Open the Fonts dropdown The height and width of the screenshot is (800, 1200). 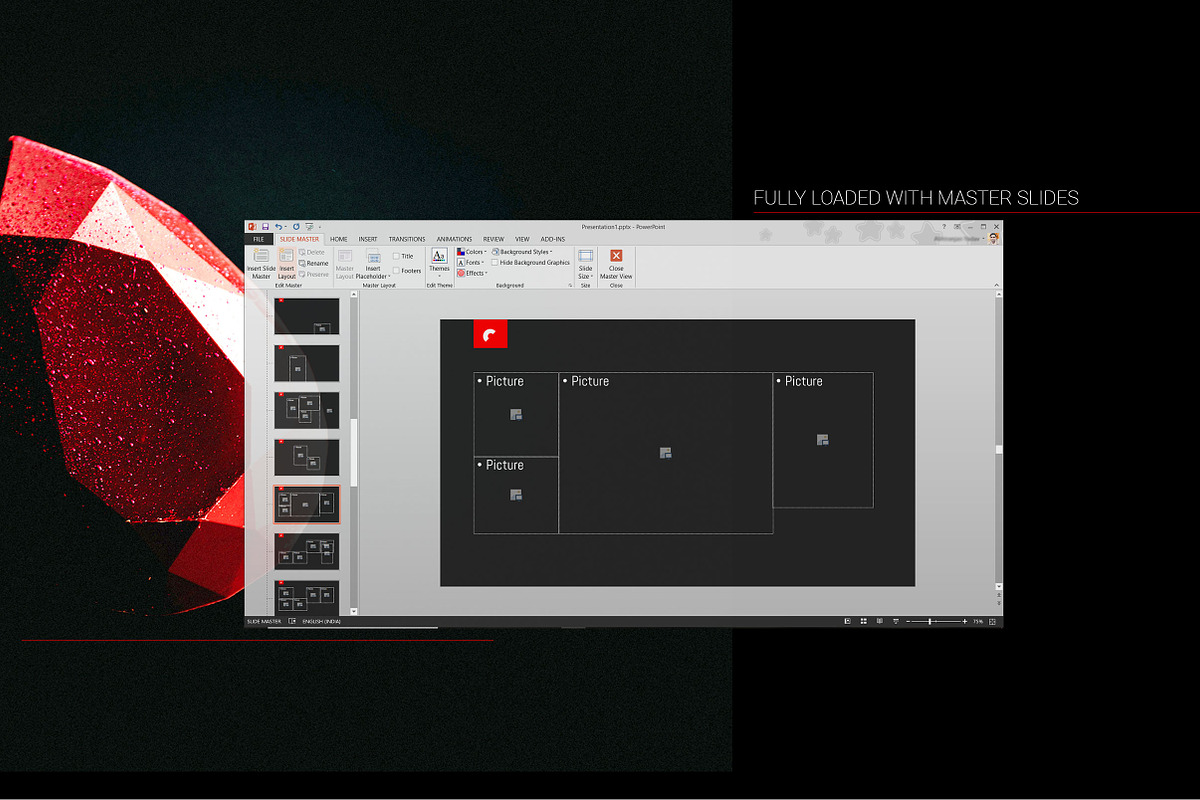(471, 262)
